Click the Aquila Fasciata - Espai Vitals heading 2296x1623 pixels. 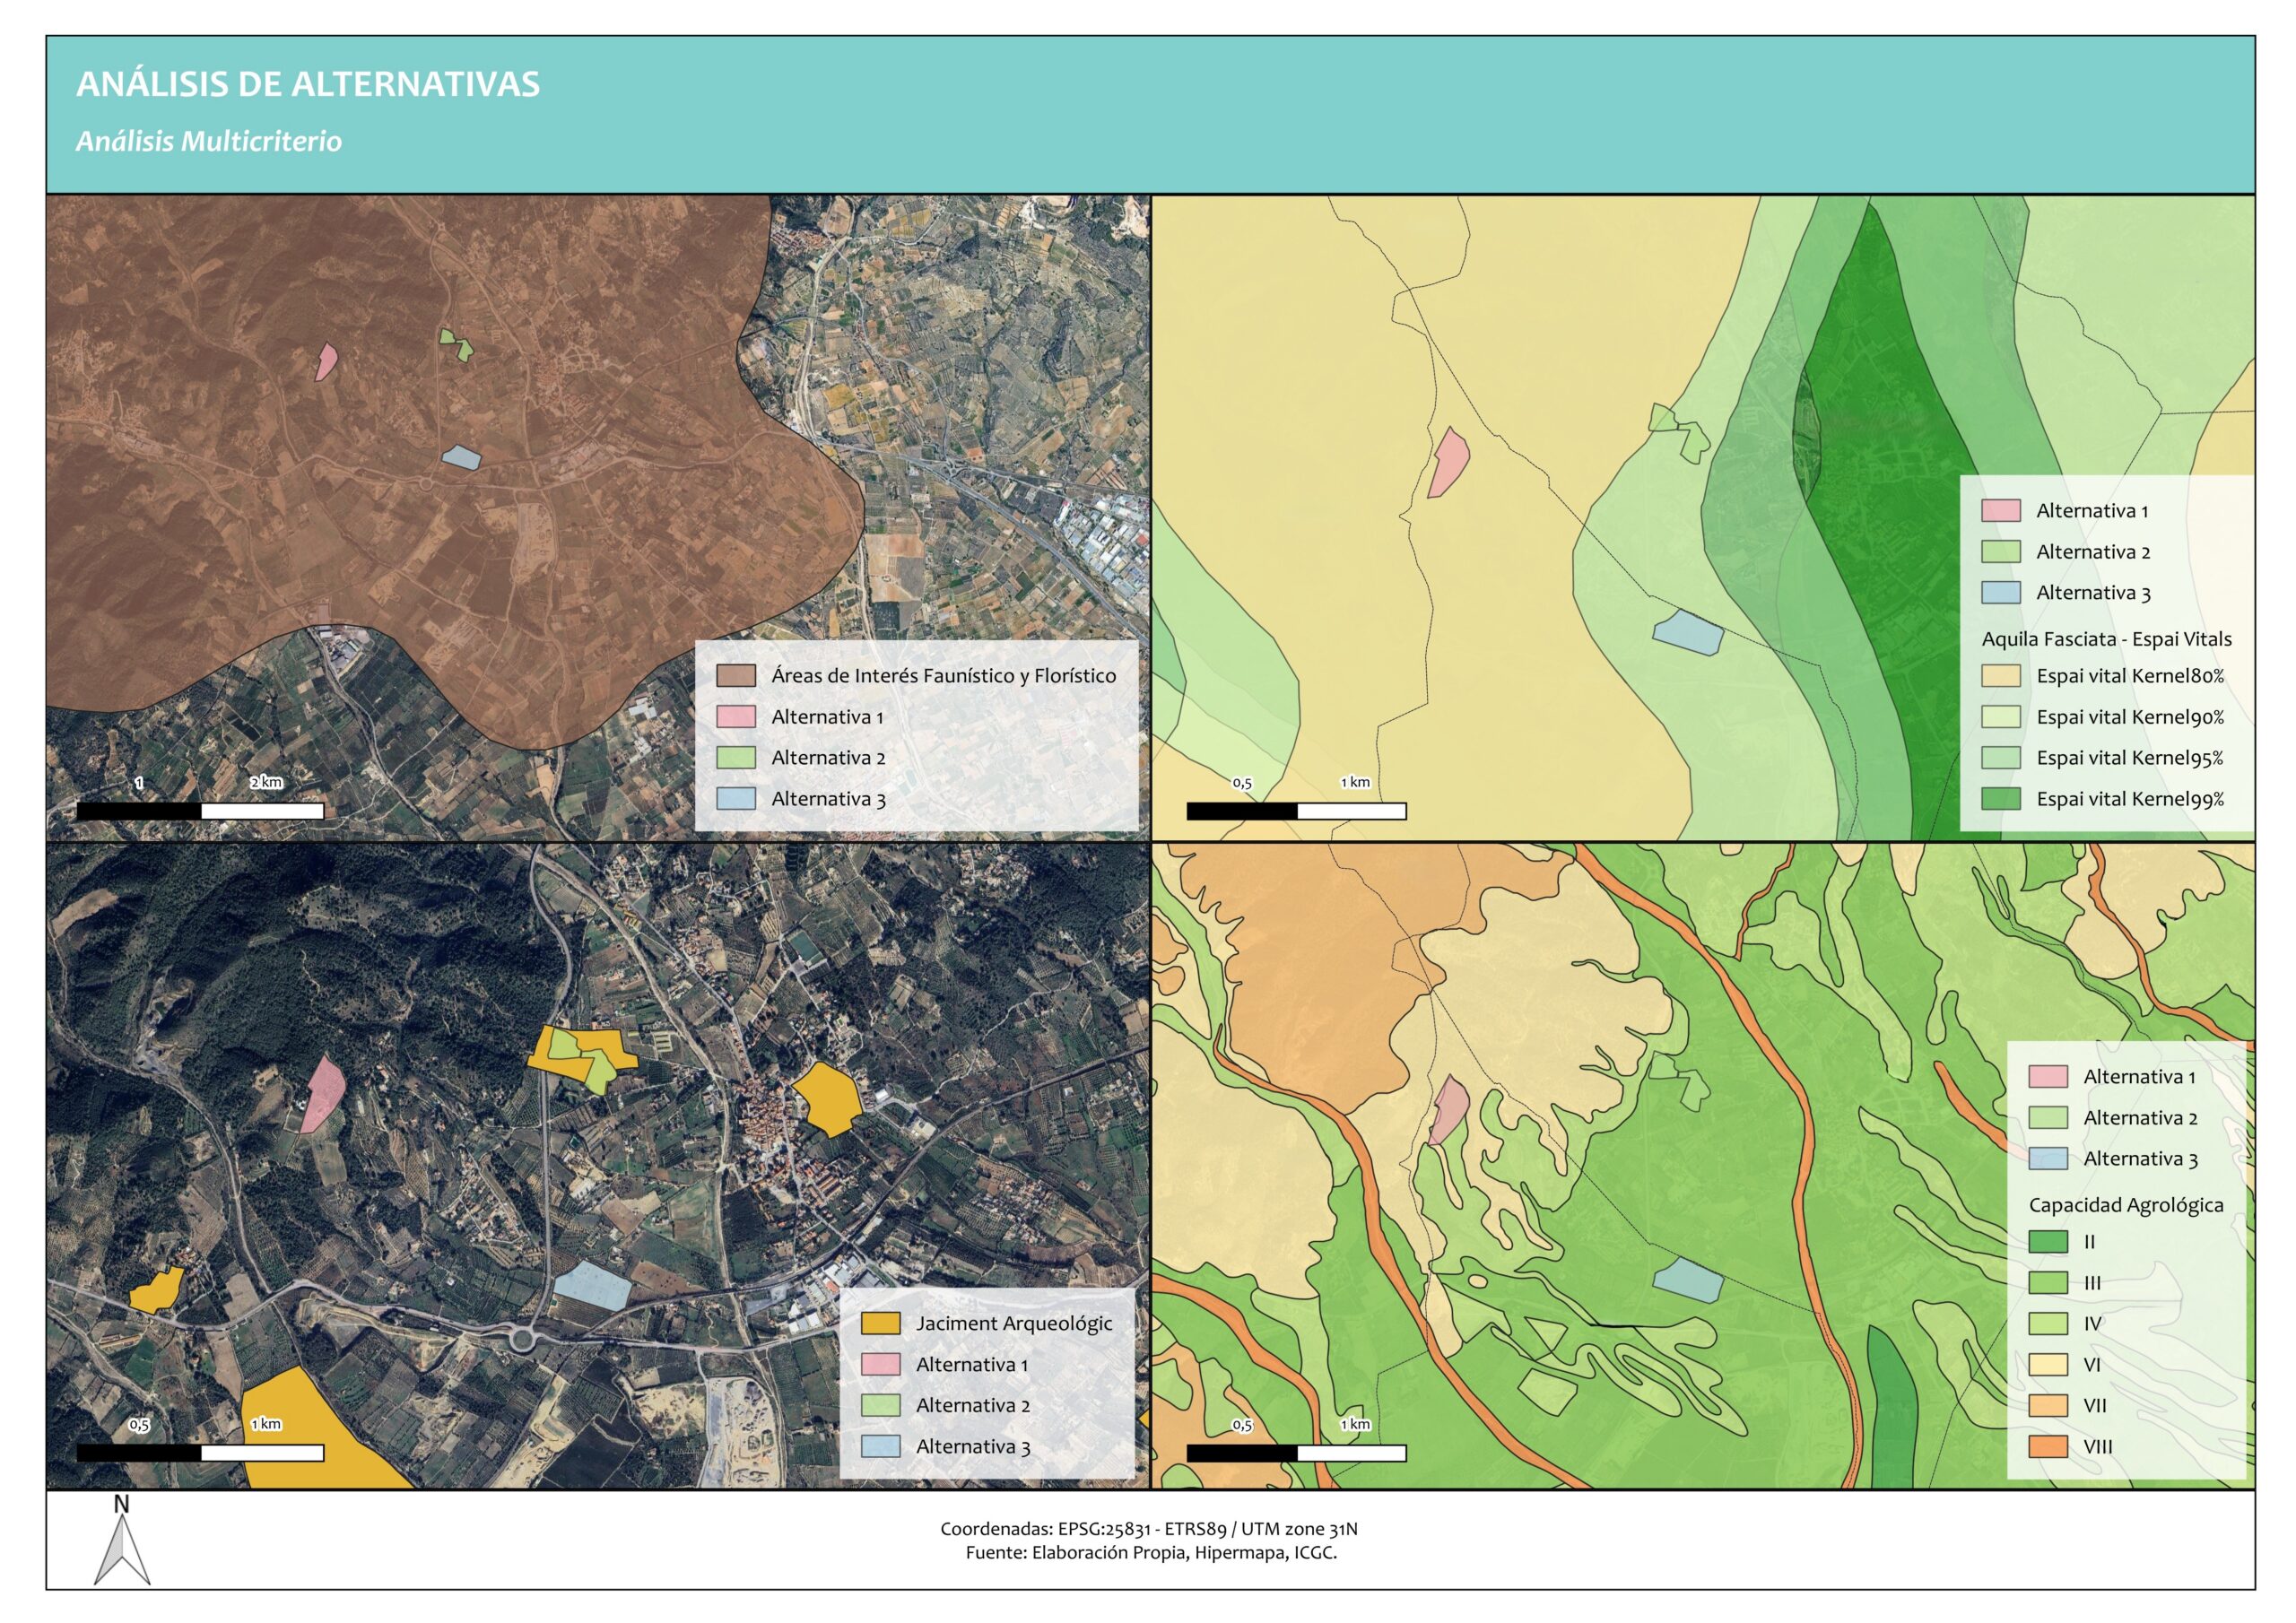[x=2106, y=639]
